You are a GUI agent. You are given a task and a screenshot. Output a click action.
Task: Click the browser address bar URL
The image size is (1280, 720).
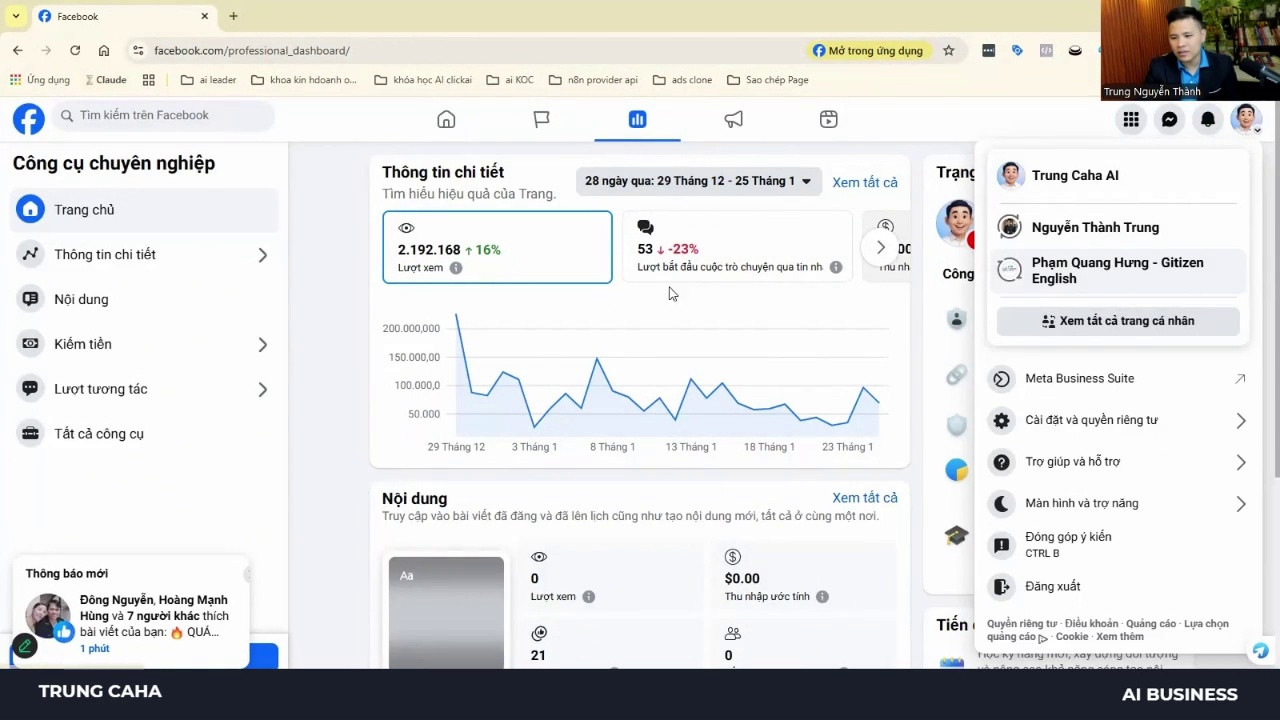click(x=252, y=50)
